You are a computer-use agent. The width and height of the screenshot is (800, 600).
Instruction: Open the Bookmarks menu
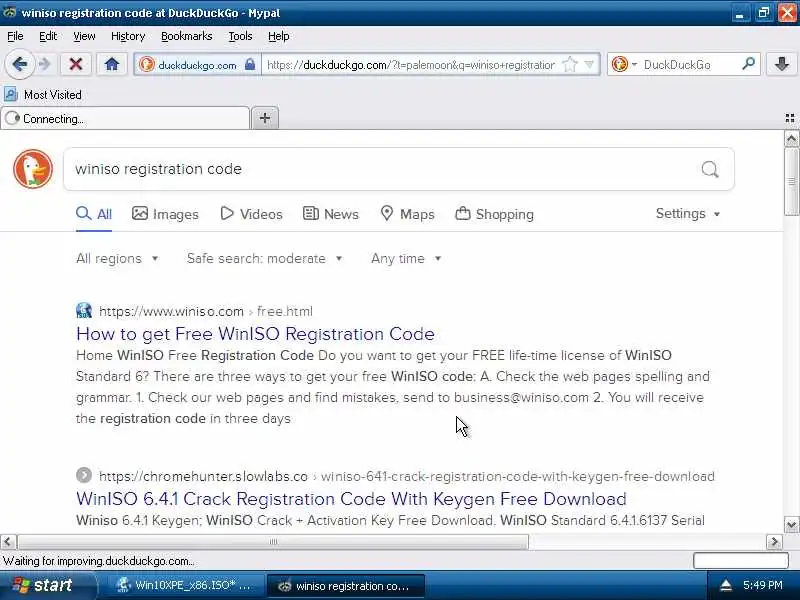pyautogui.click(x=186, y=36)
